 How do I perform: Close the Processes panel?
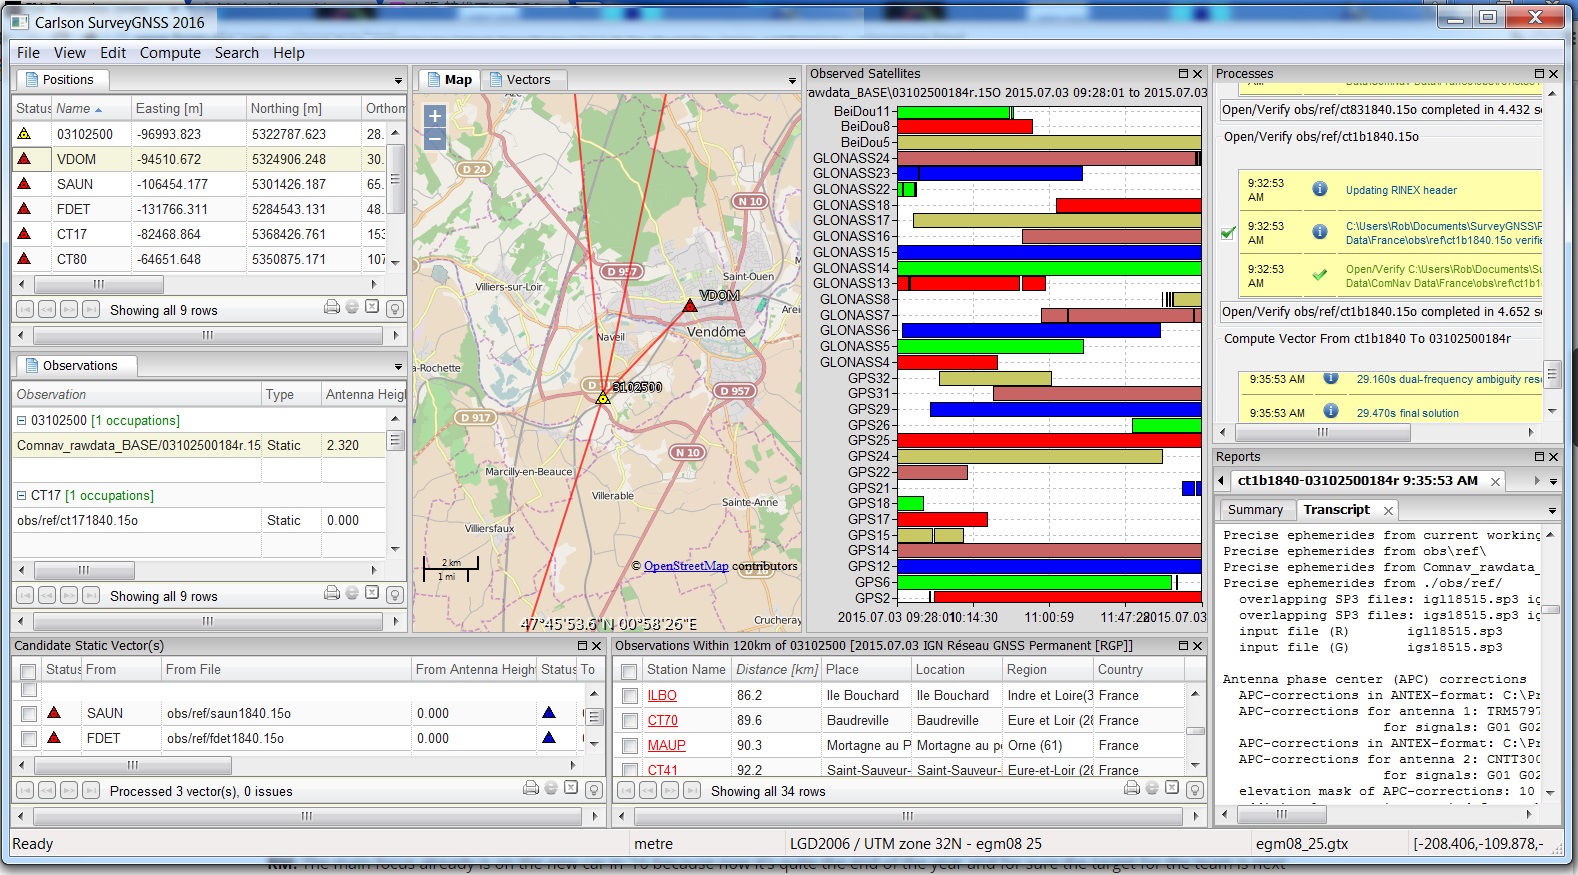pos(1553,74)
